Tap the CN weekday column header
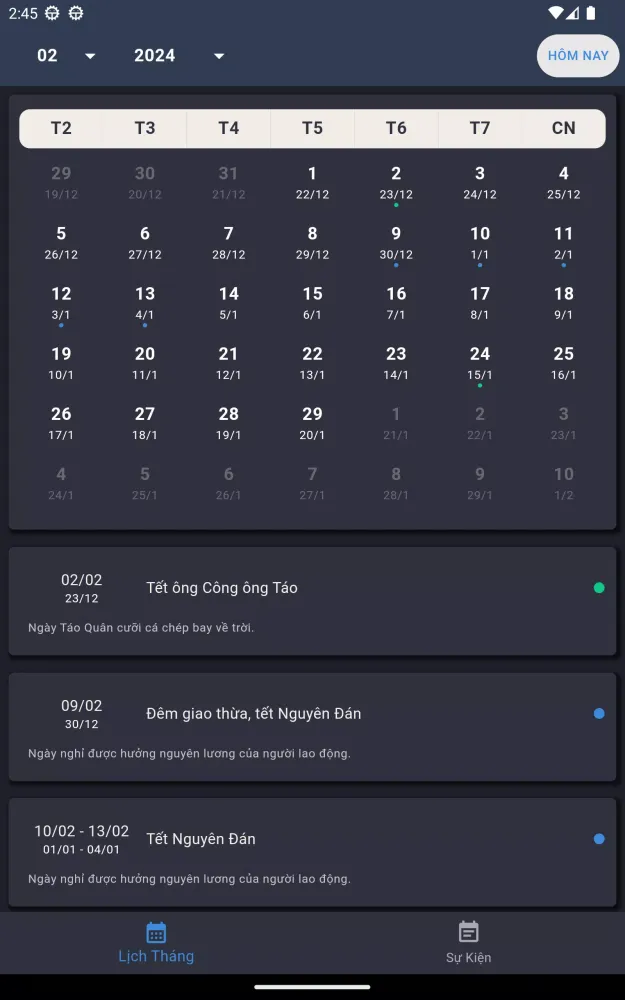Image resolution: width=625 pixels, height=1000 pixels. coord(564,128)
